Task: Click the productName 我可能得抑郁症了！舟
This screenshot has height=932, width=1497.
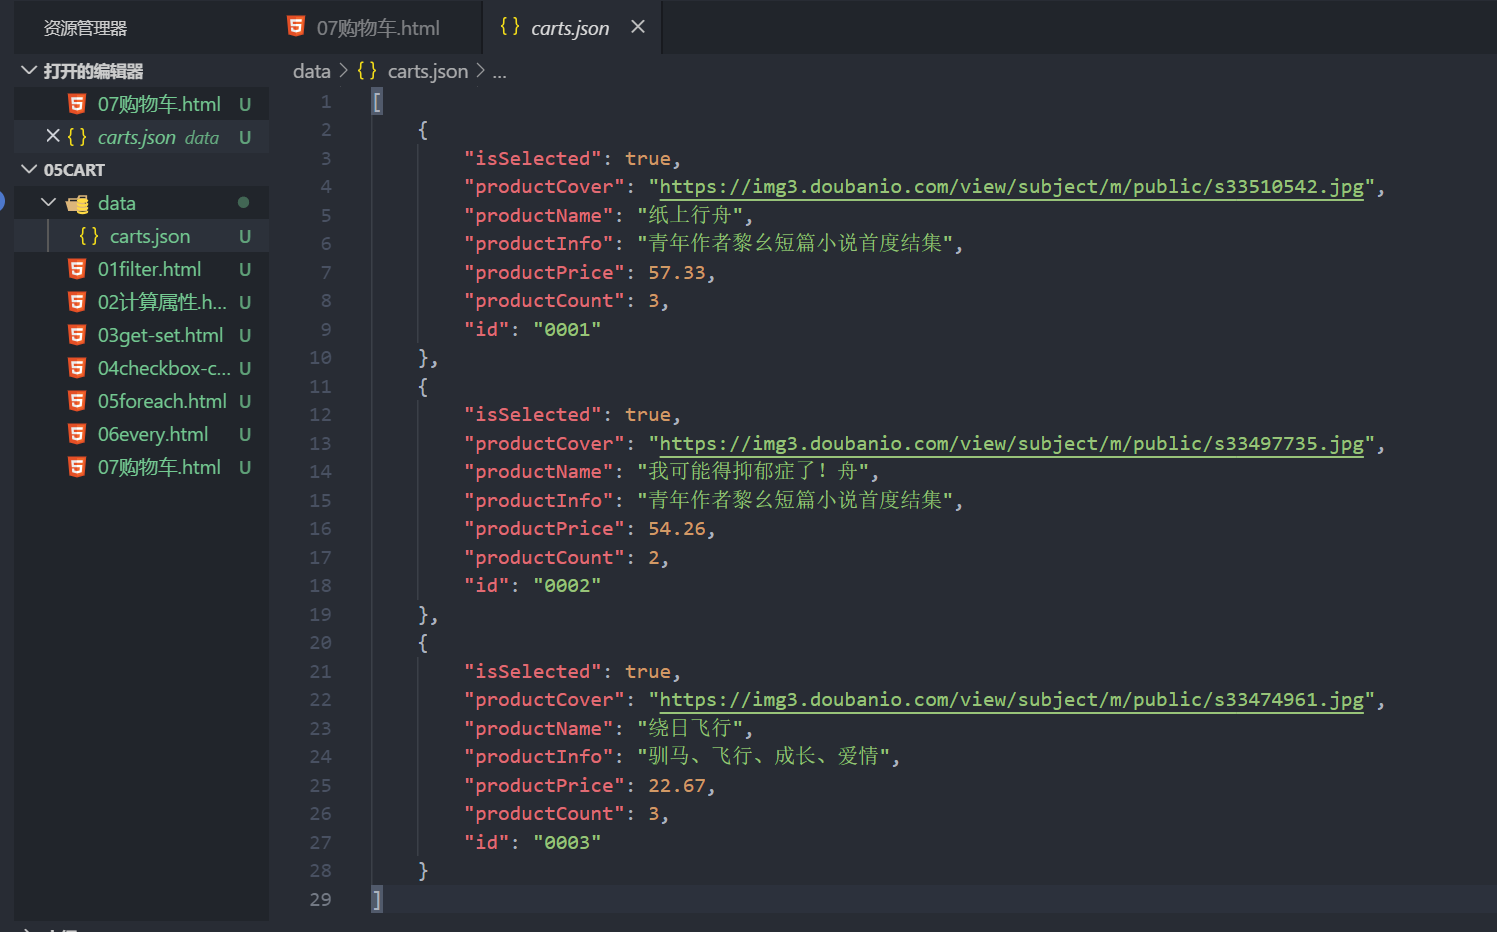Action: [x=753, y=472]
